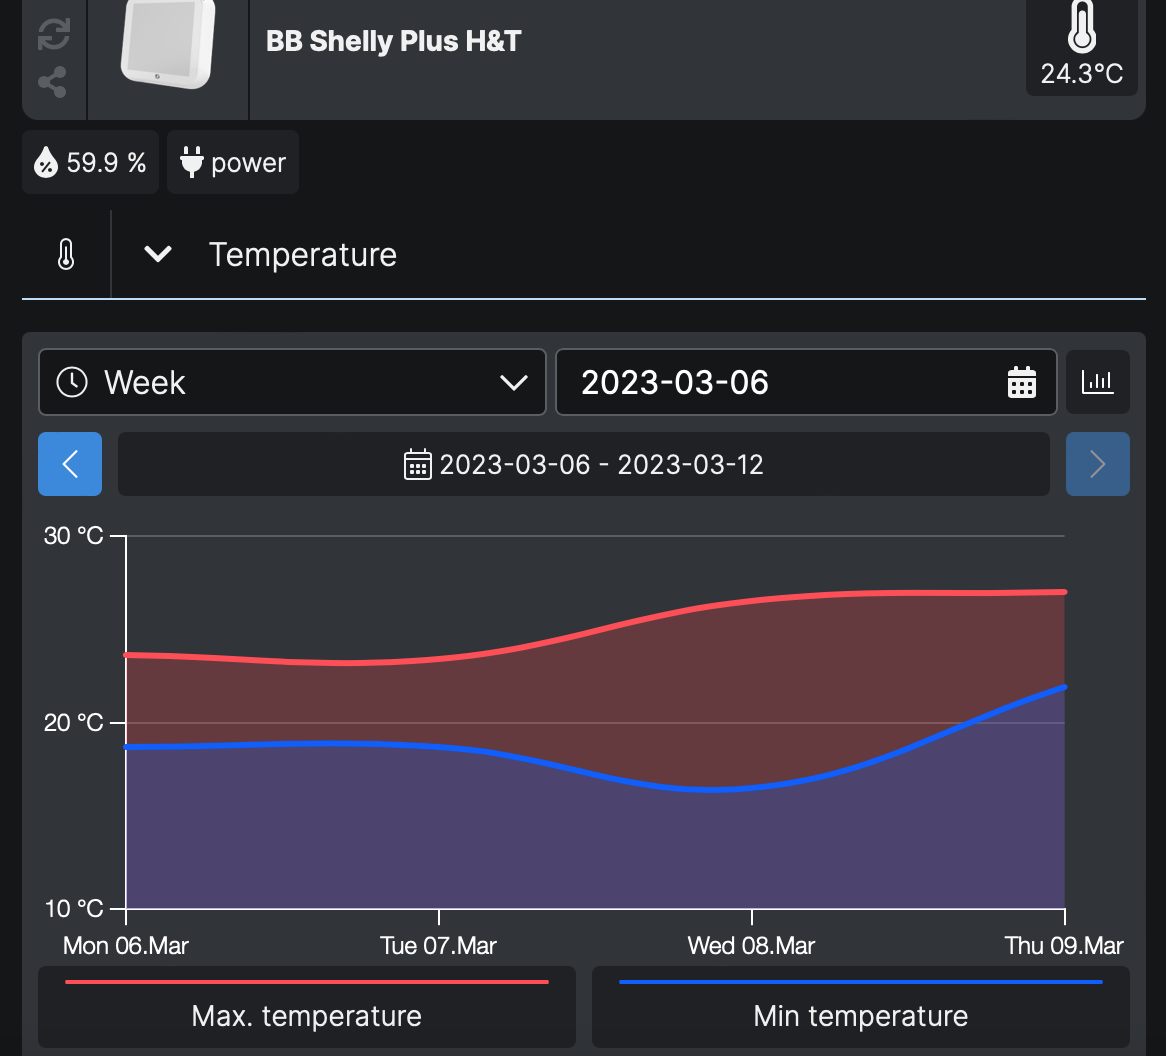Click the clock icon in Week selector

click(72, 382)
